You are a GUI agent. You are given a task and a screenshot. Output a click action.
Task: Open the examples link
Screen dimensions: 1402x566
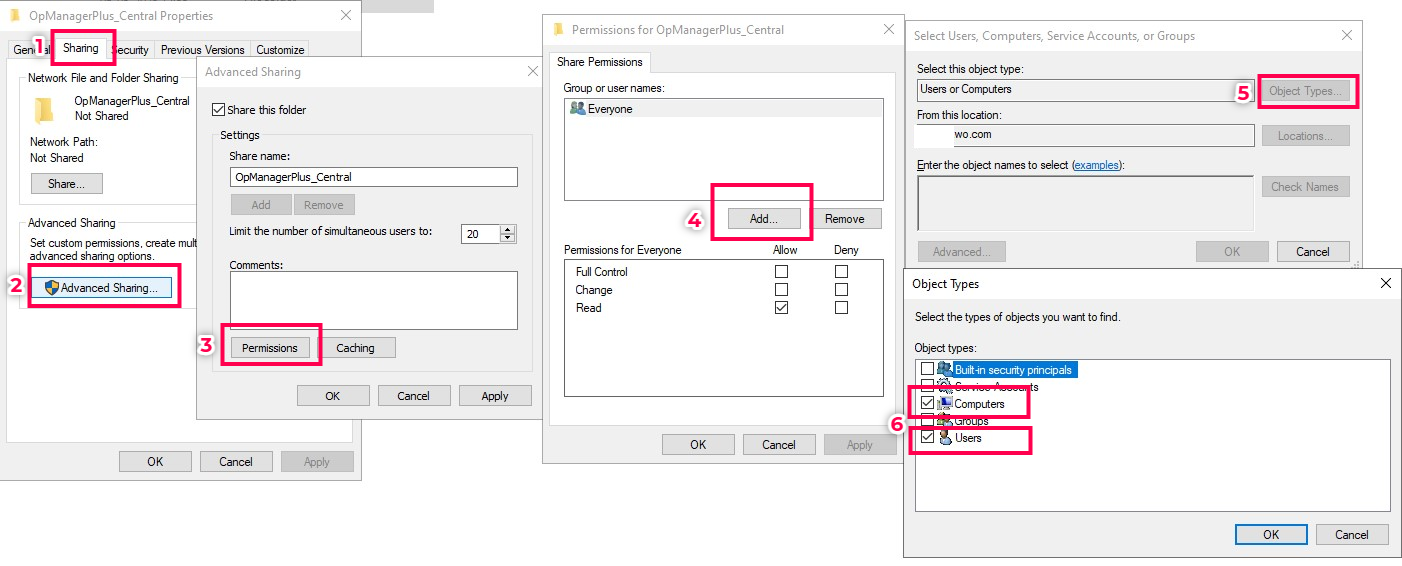point(1096,165)
